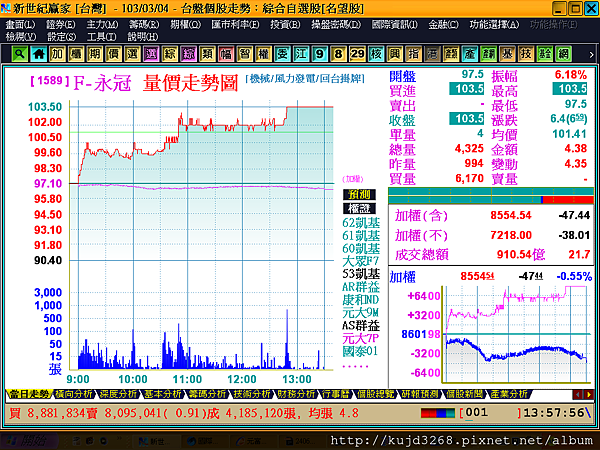600x450 pixels.
Task: Select the 加 toolbar icon
Action: pyautogui.click(x=57, y=54)
